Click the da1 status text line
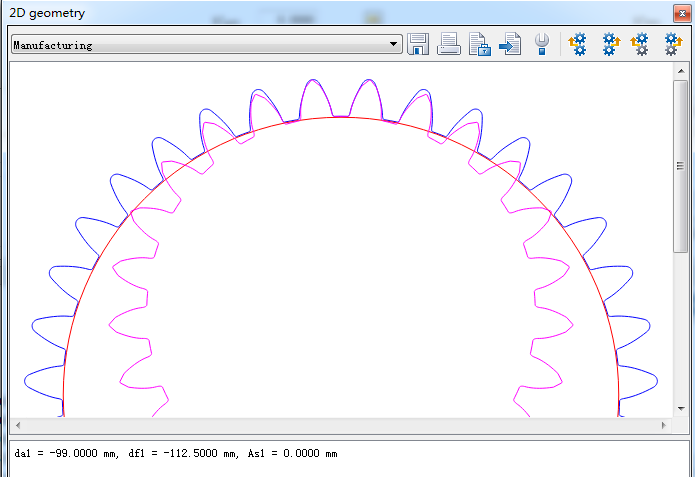Screen dimensions: 695x477 click(x=176, y=454)
